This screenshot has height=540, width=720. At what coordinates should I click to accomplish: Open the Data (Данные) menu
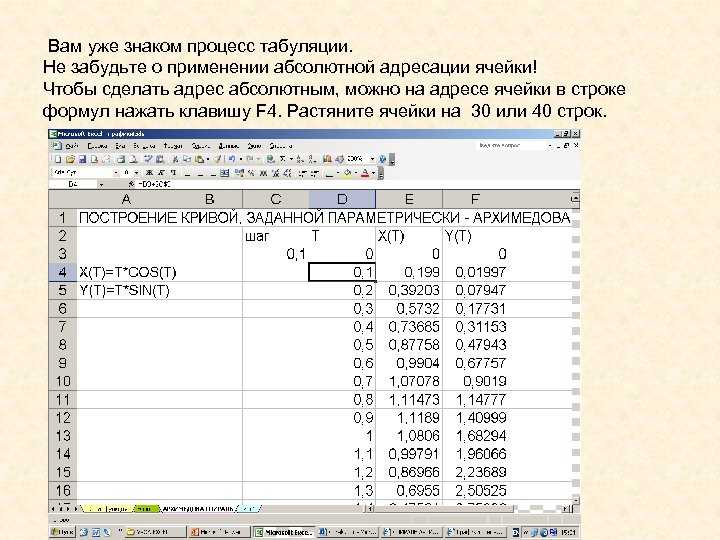click(229, 146)
